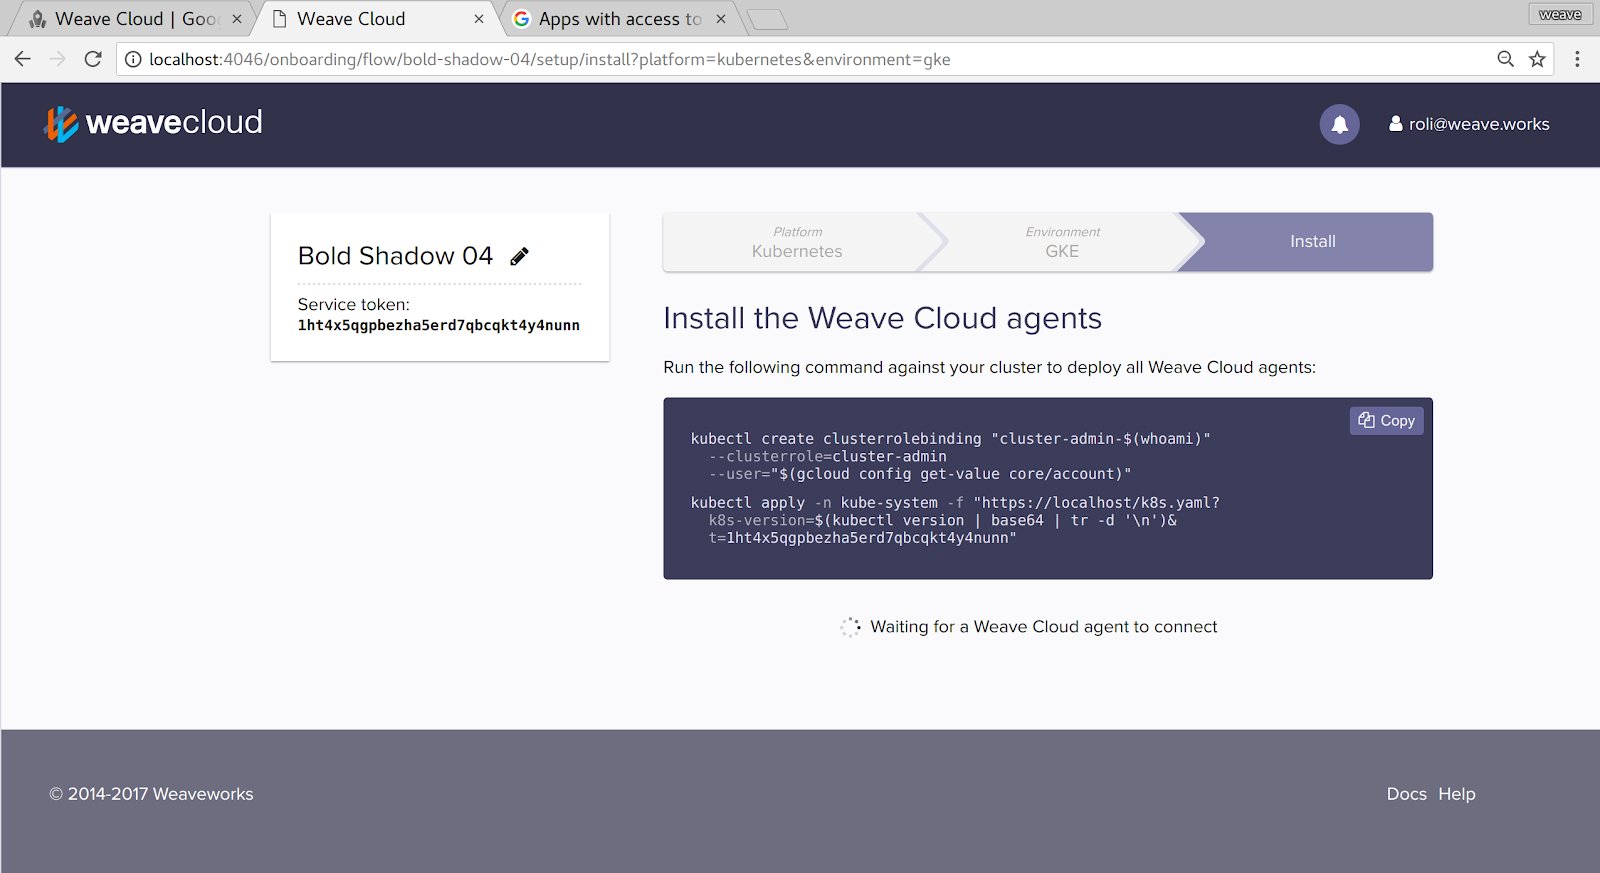
Task: Click the --clusterrole=cluster-admin line
Action: (x=828, y=457)
